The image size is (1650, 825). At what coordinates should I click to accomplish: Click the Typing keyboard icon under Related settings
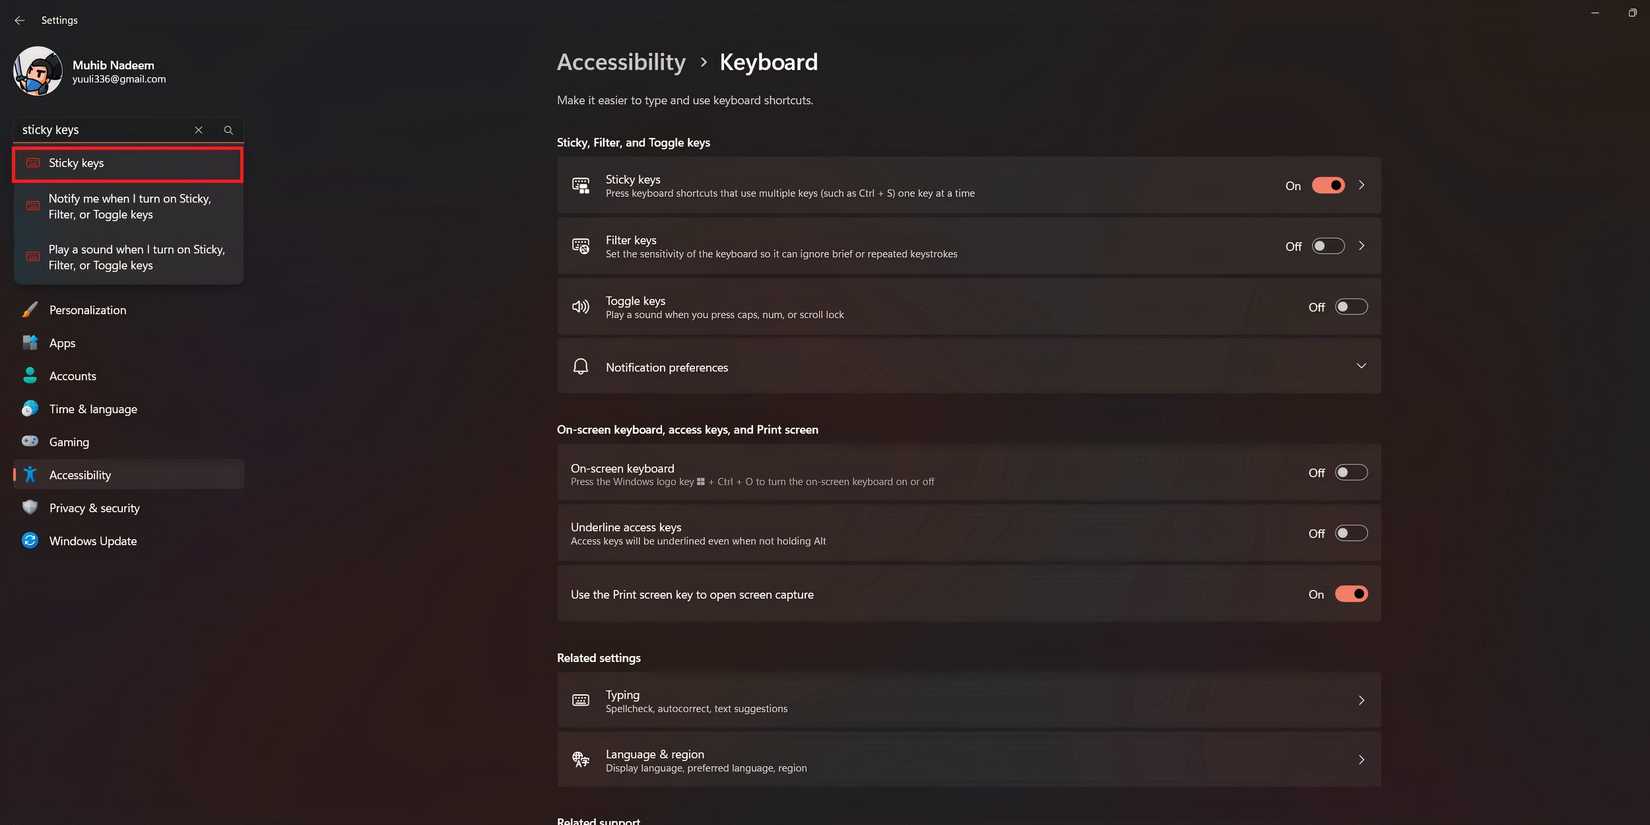(x=580, y=700)
